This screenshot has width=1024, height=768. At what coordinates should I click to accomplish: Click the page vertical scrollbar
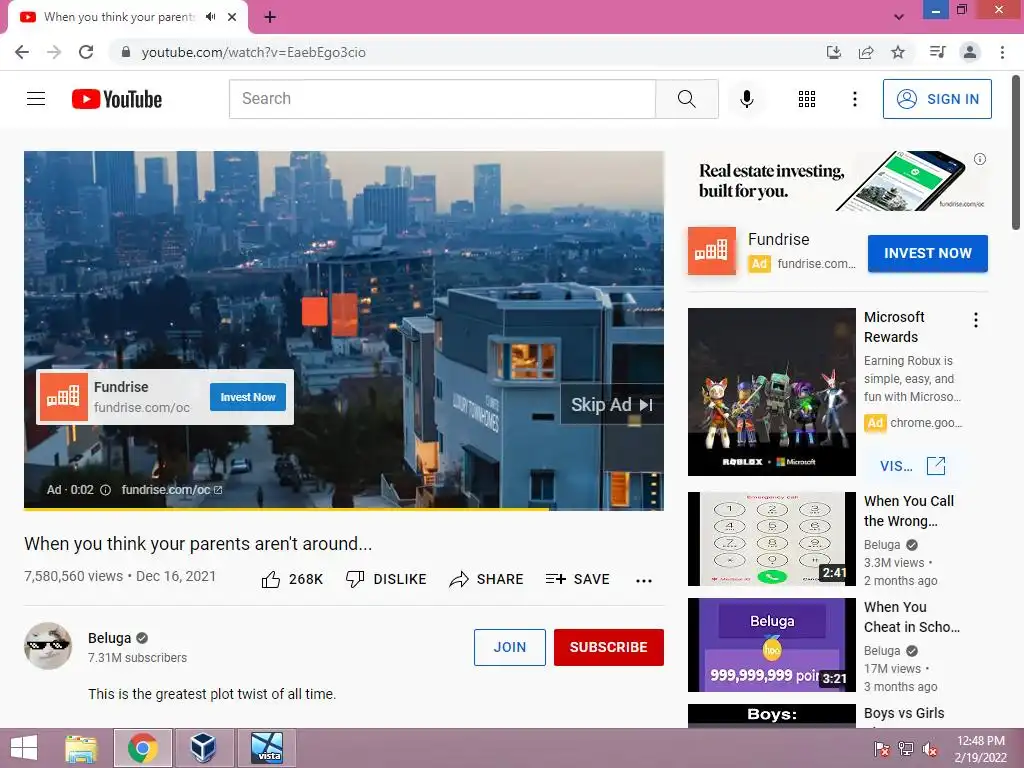coord(1016,153)
